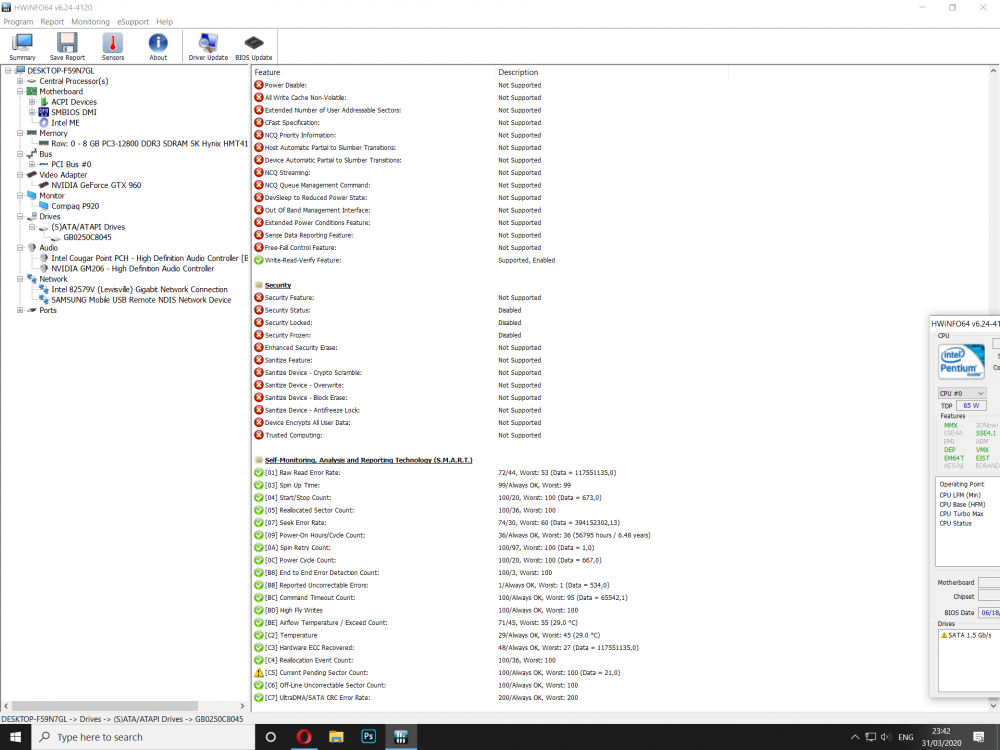Collapse the DESKTOP-F59N7GL root node

8,71
